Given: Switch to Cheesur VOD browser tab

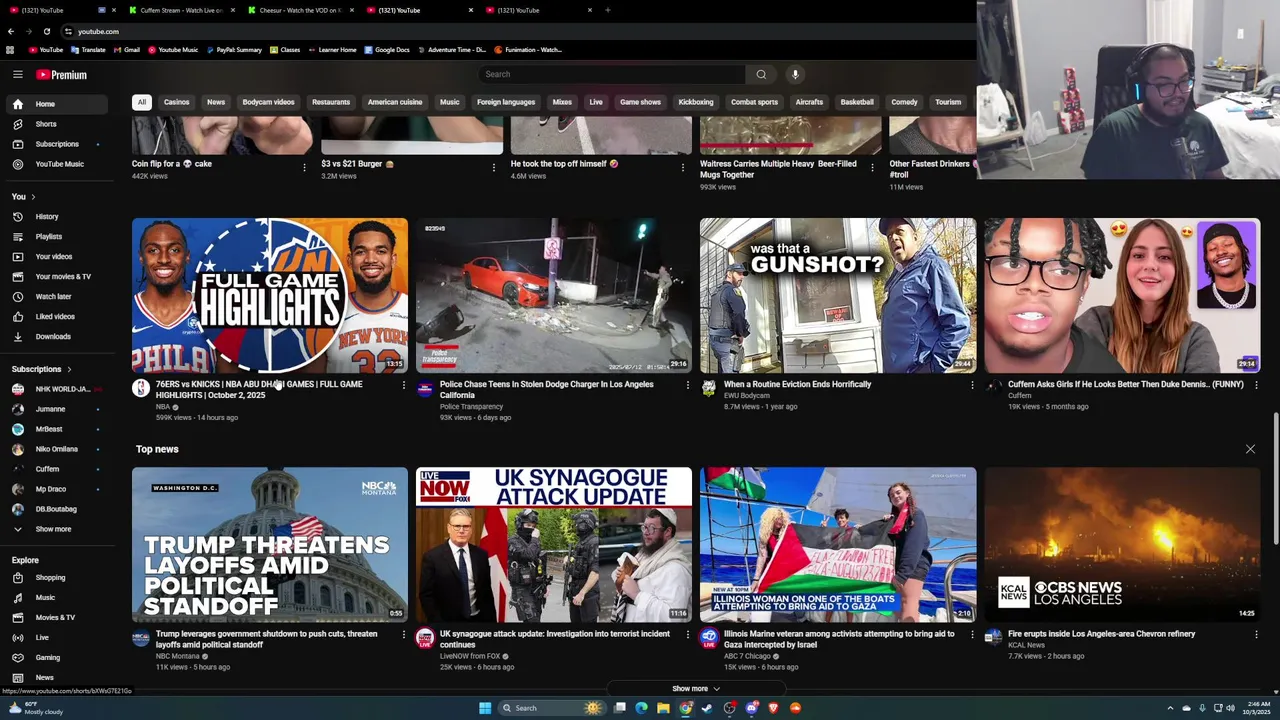Looking at the screenshot, I should tap(299, 10).
